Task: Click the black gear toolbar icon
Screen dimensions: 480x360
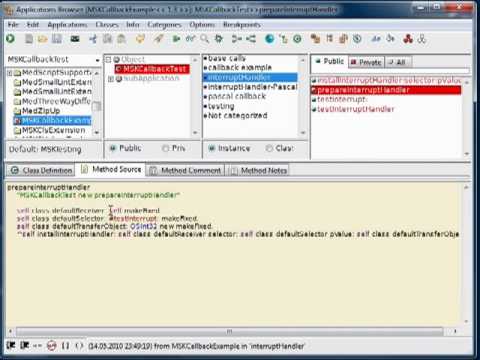Action: [219, 39]
